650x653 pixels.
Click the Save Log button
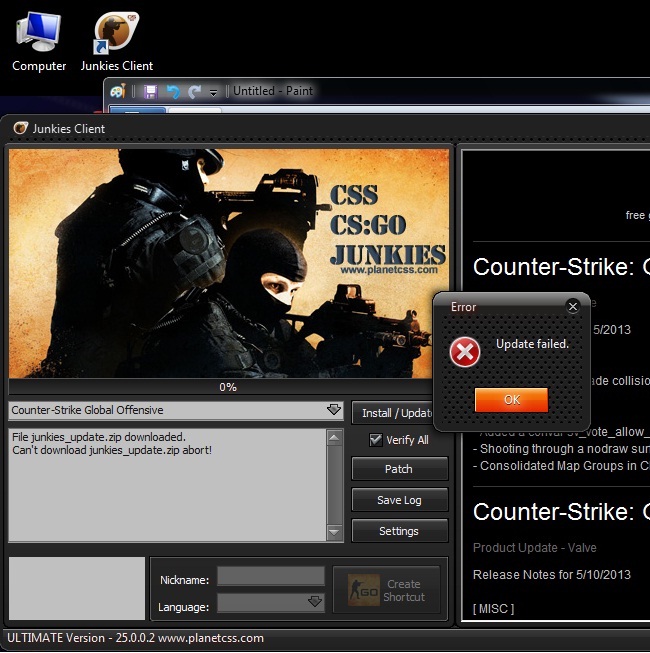pyautogui.click(x=399, y=500)
